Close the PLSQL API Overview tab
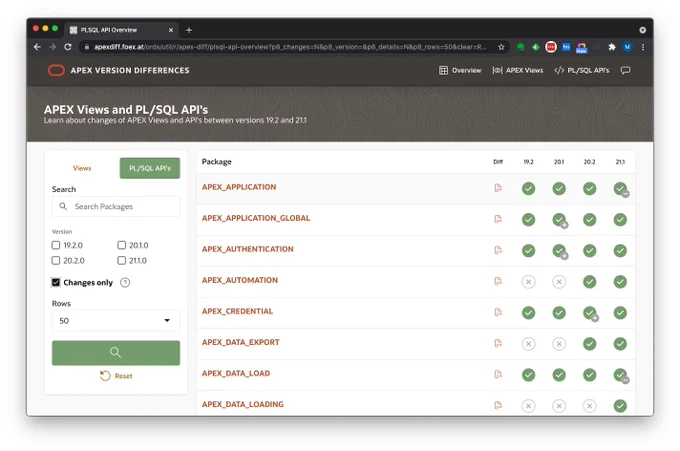The image size is (680, 451). tap(171, 30)
